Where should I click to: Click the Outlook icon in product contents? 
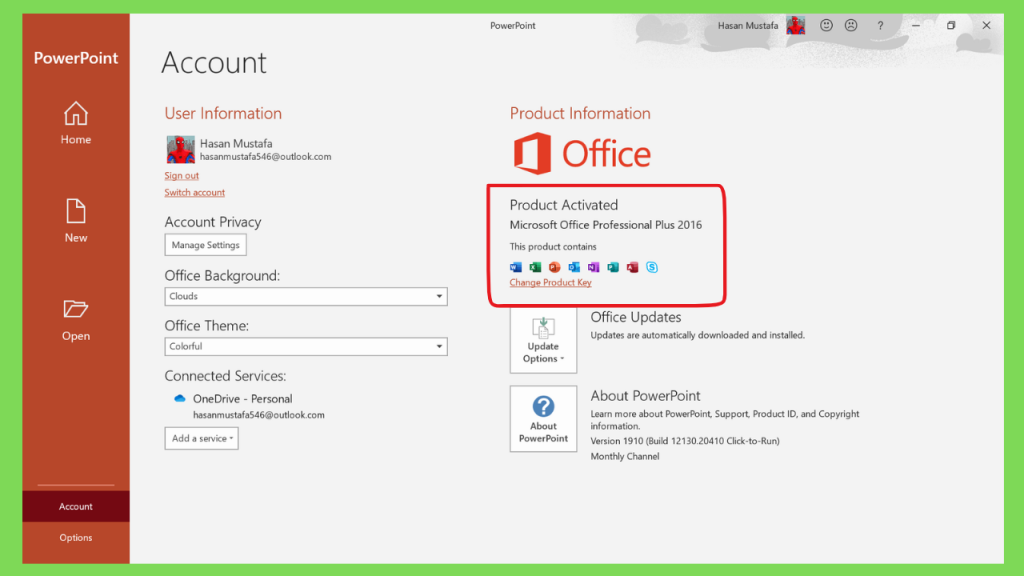tap(574, 267)
